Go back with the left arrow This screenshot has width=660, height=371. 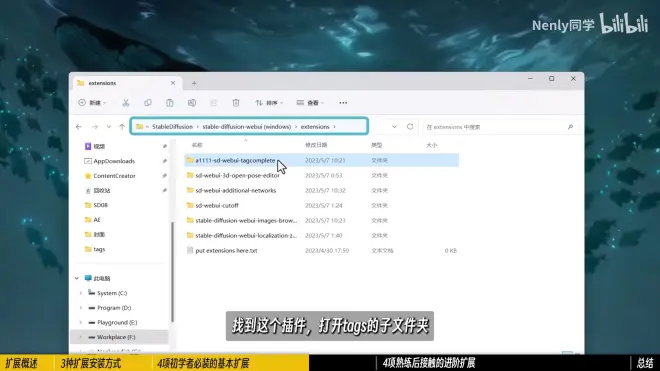point(79,127)
